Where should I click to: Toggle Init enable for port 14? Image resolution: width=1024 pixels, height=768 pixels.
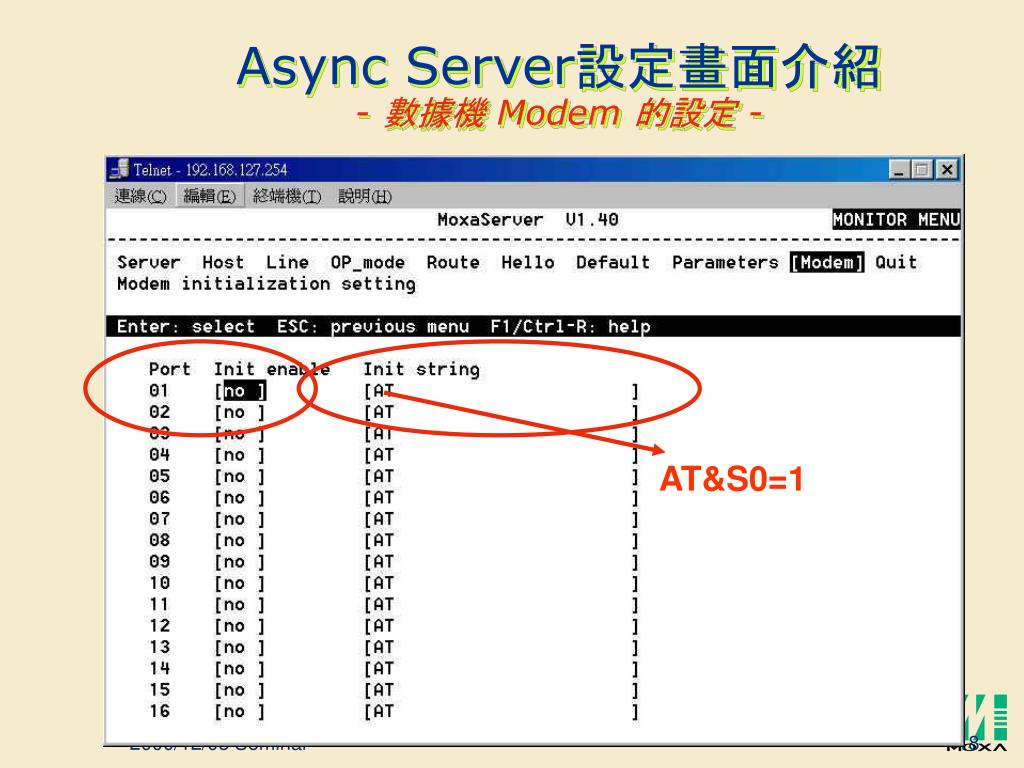[x=240, y=669]
